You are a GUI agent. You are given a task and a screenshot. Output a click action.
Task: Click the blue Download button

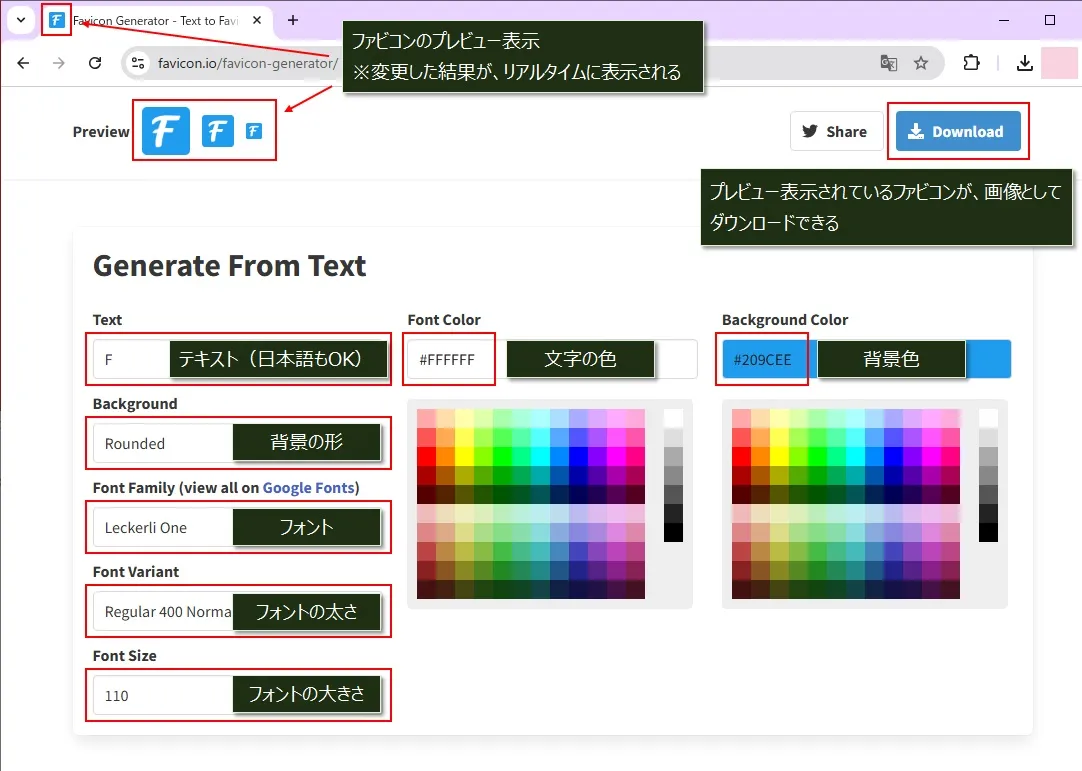point(957,131)
